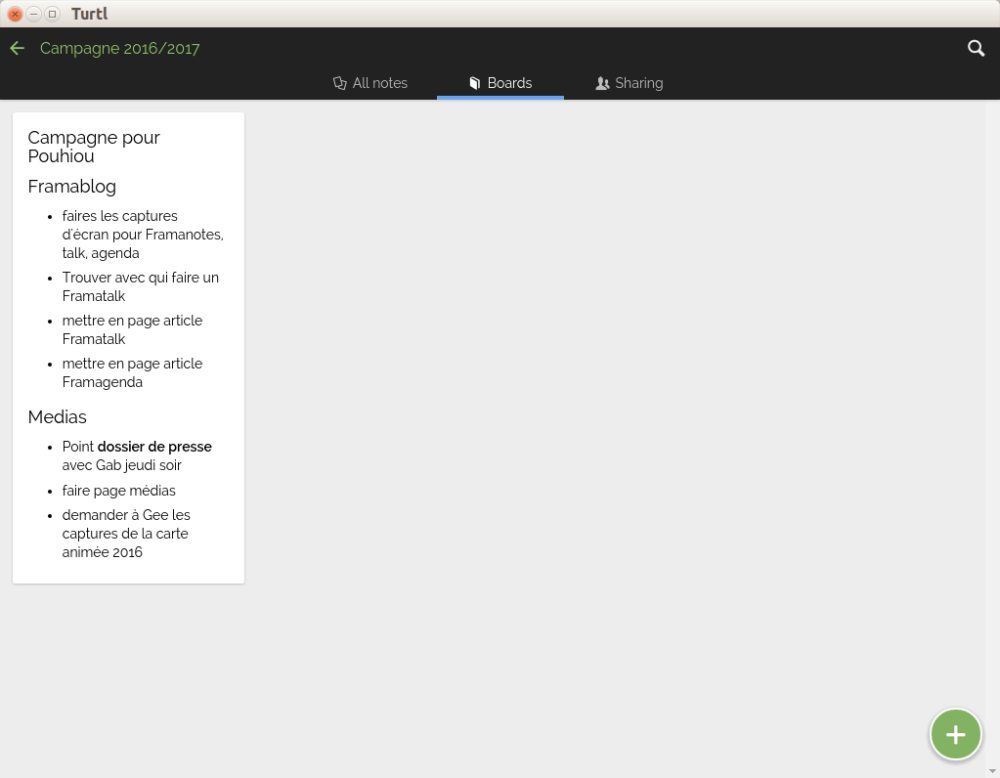Open the search magnifier icon

pos(976,48)
